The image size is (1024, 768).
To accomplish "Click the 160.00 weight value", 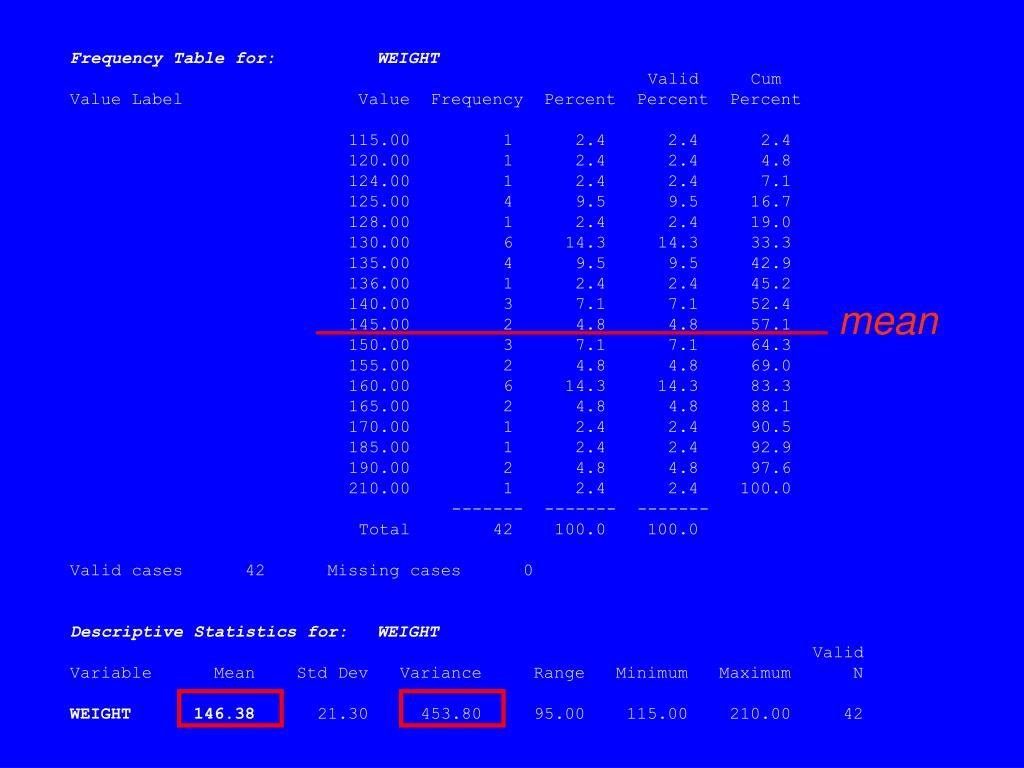I will 379,386.
